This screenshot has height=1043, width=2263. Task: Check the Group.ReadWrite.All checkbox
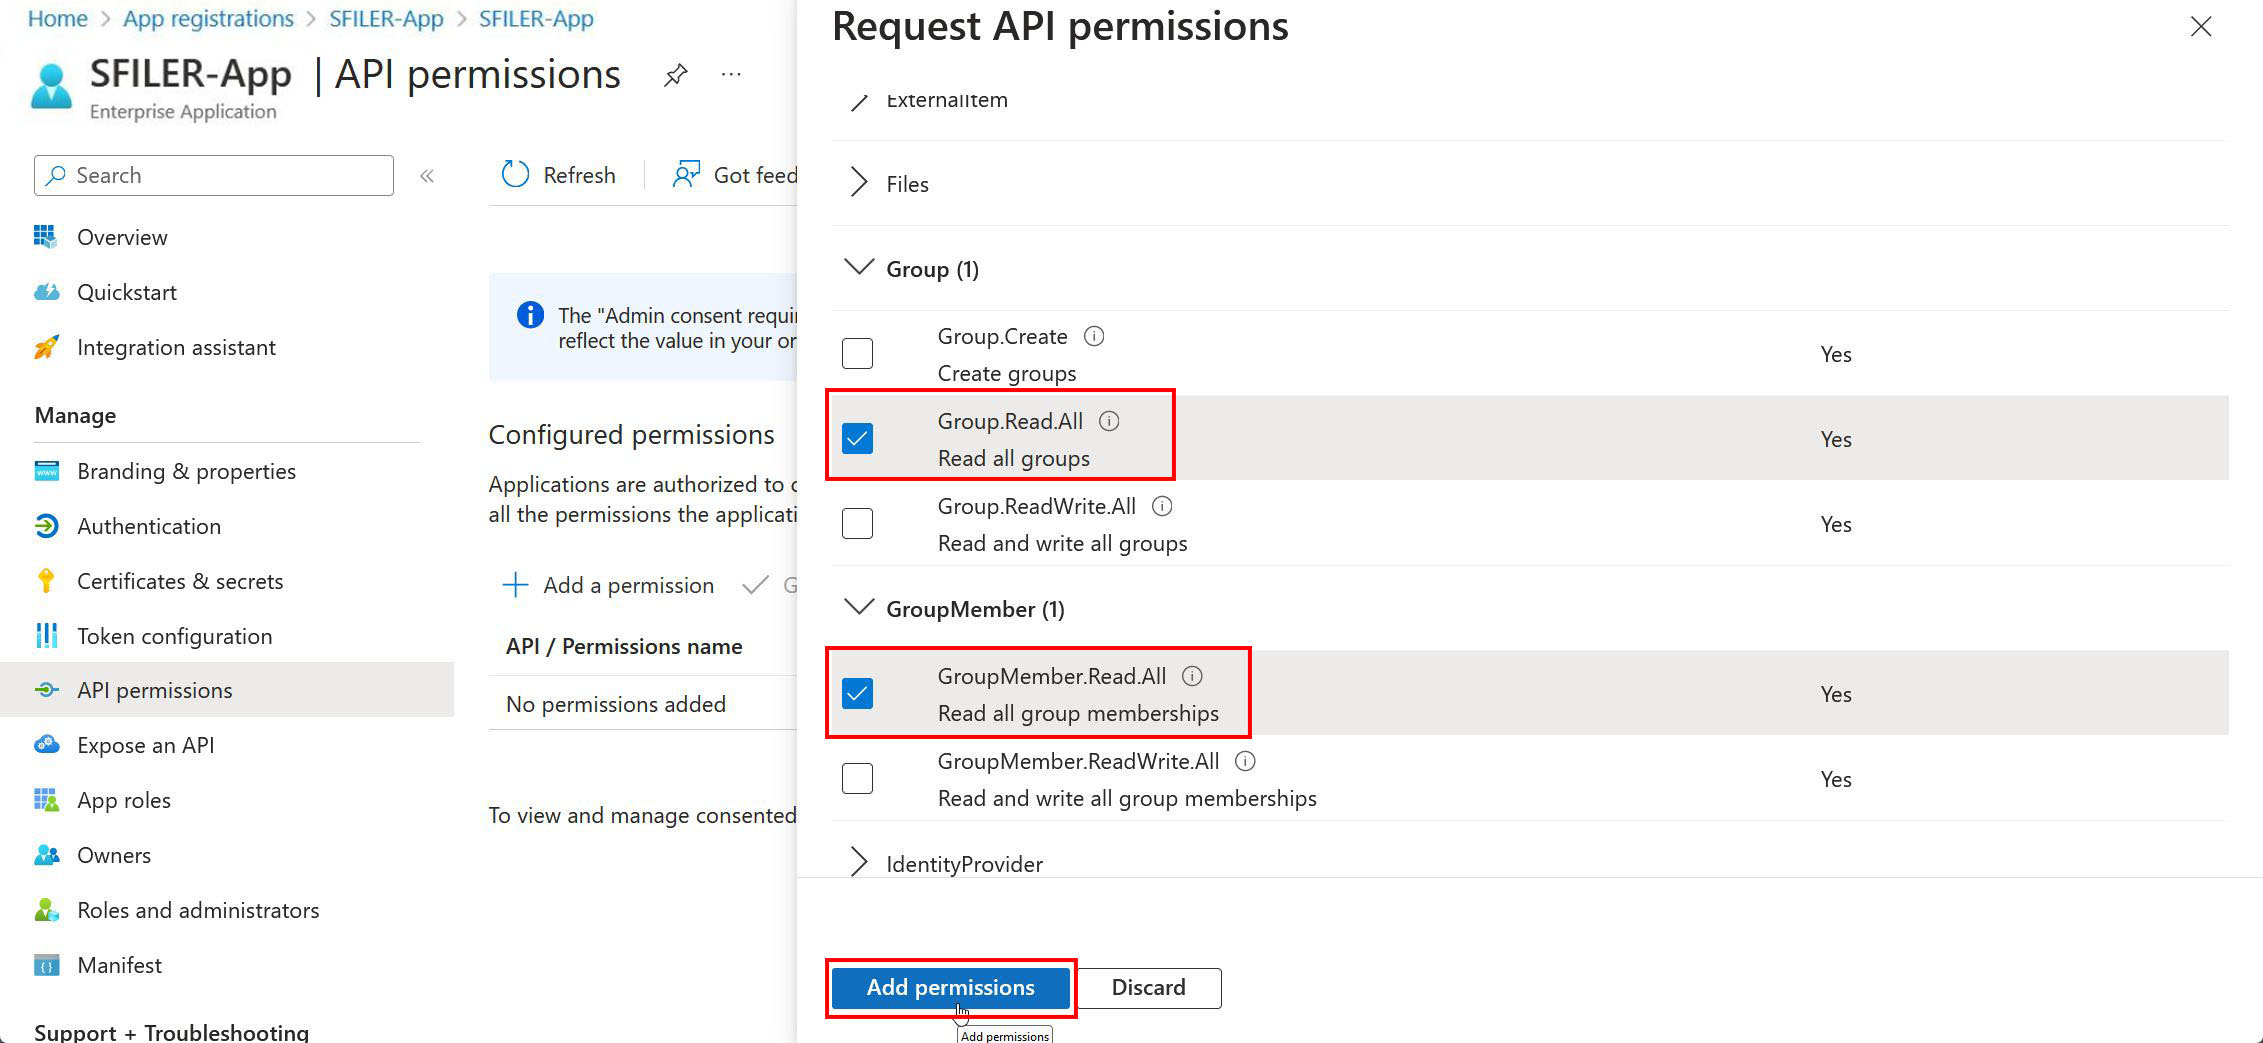(857, 523)
